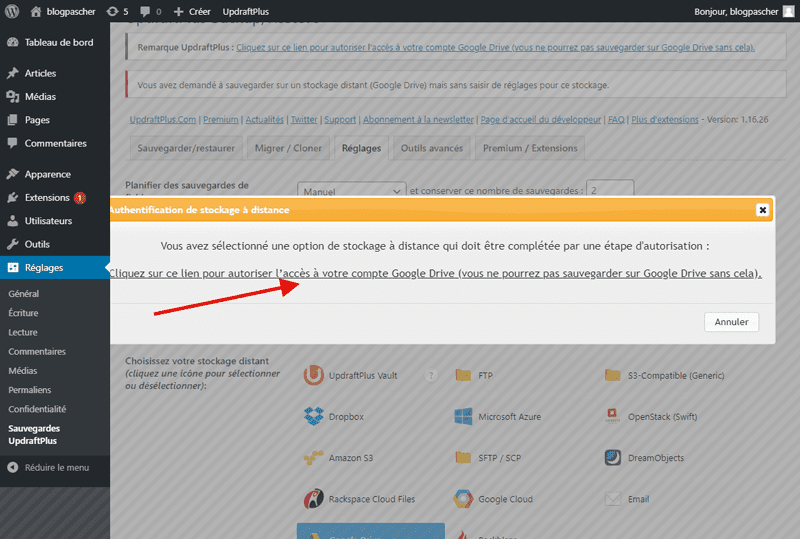Open Médias item under Réglages submenu
The height and width of the screenshot is (539, 800).
tap(22, 371)
